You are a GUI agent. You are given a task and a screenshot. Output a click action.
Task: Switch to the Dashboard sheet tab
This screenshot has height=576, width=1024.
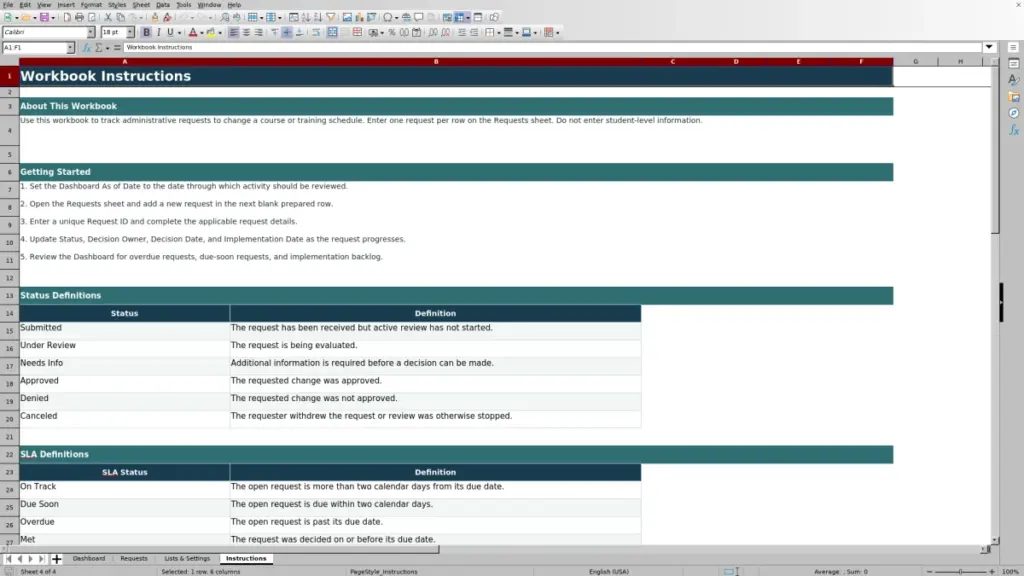89,558
